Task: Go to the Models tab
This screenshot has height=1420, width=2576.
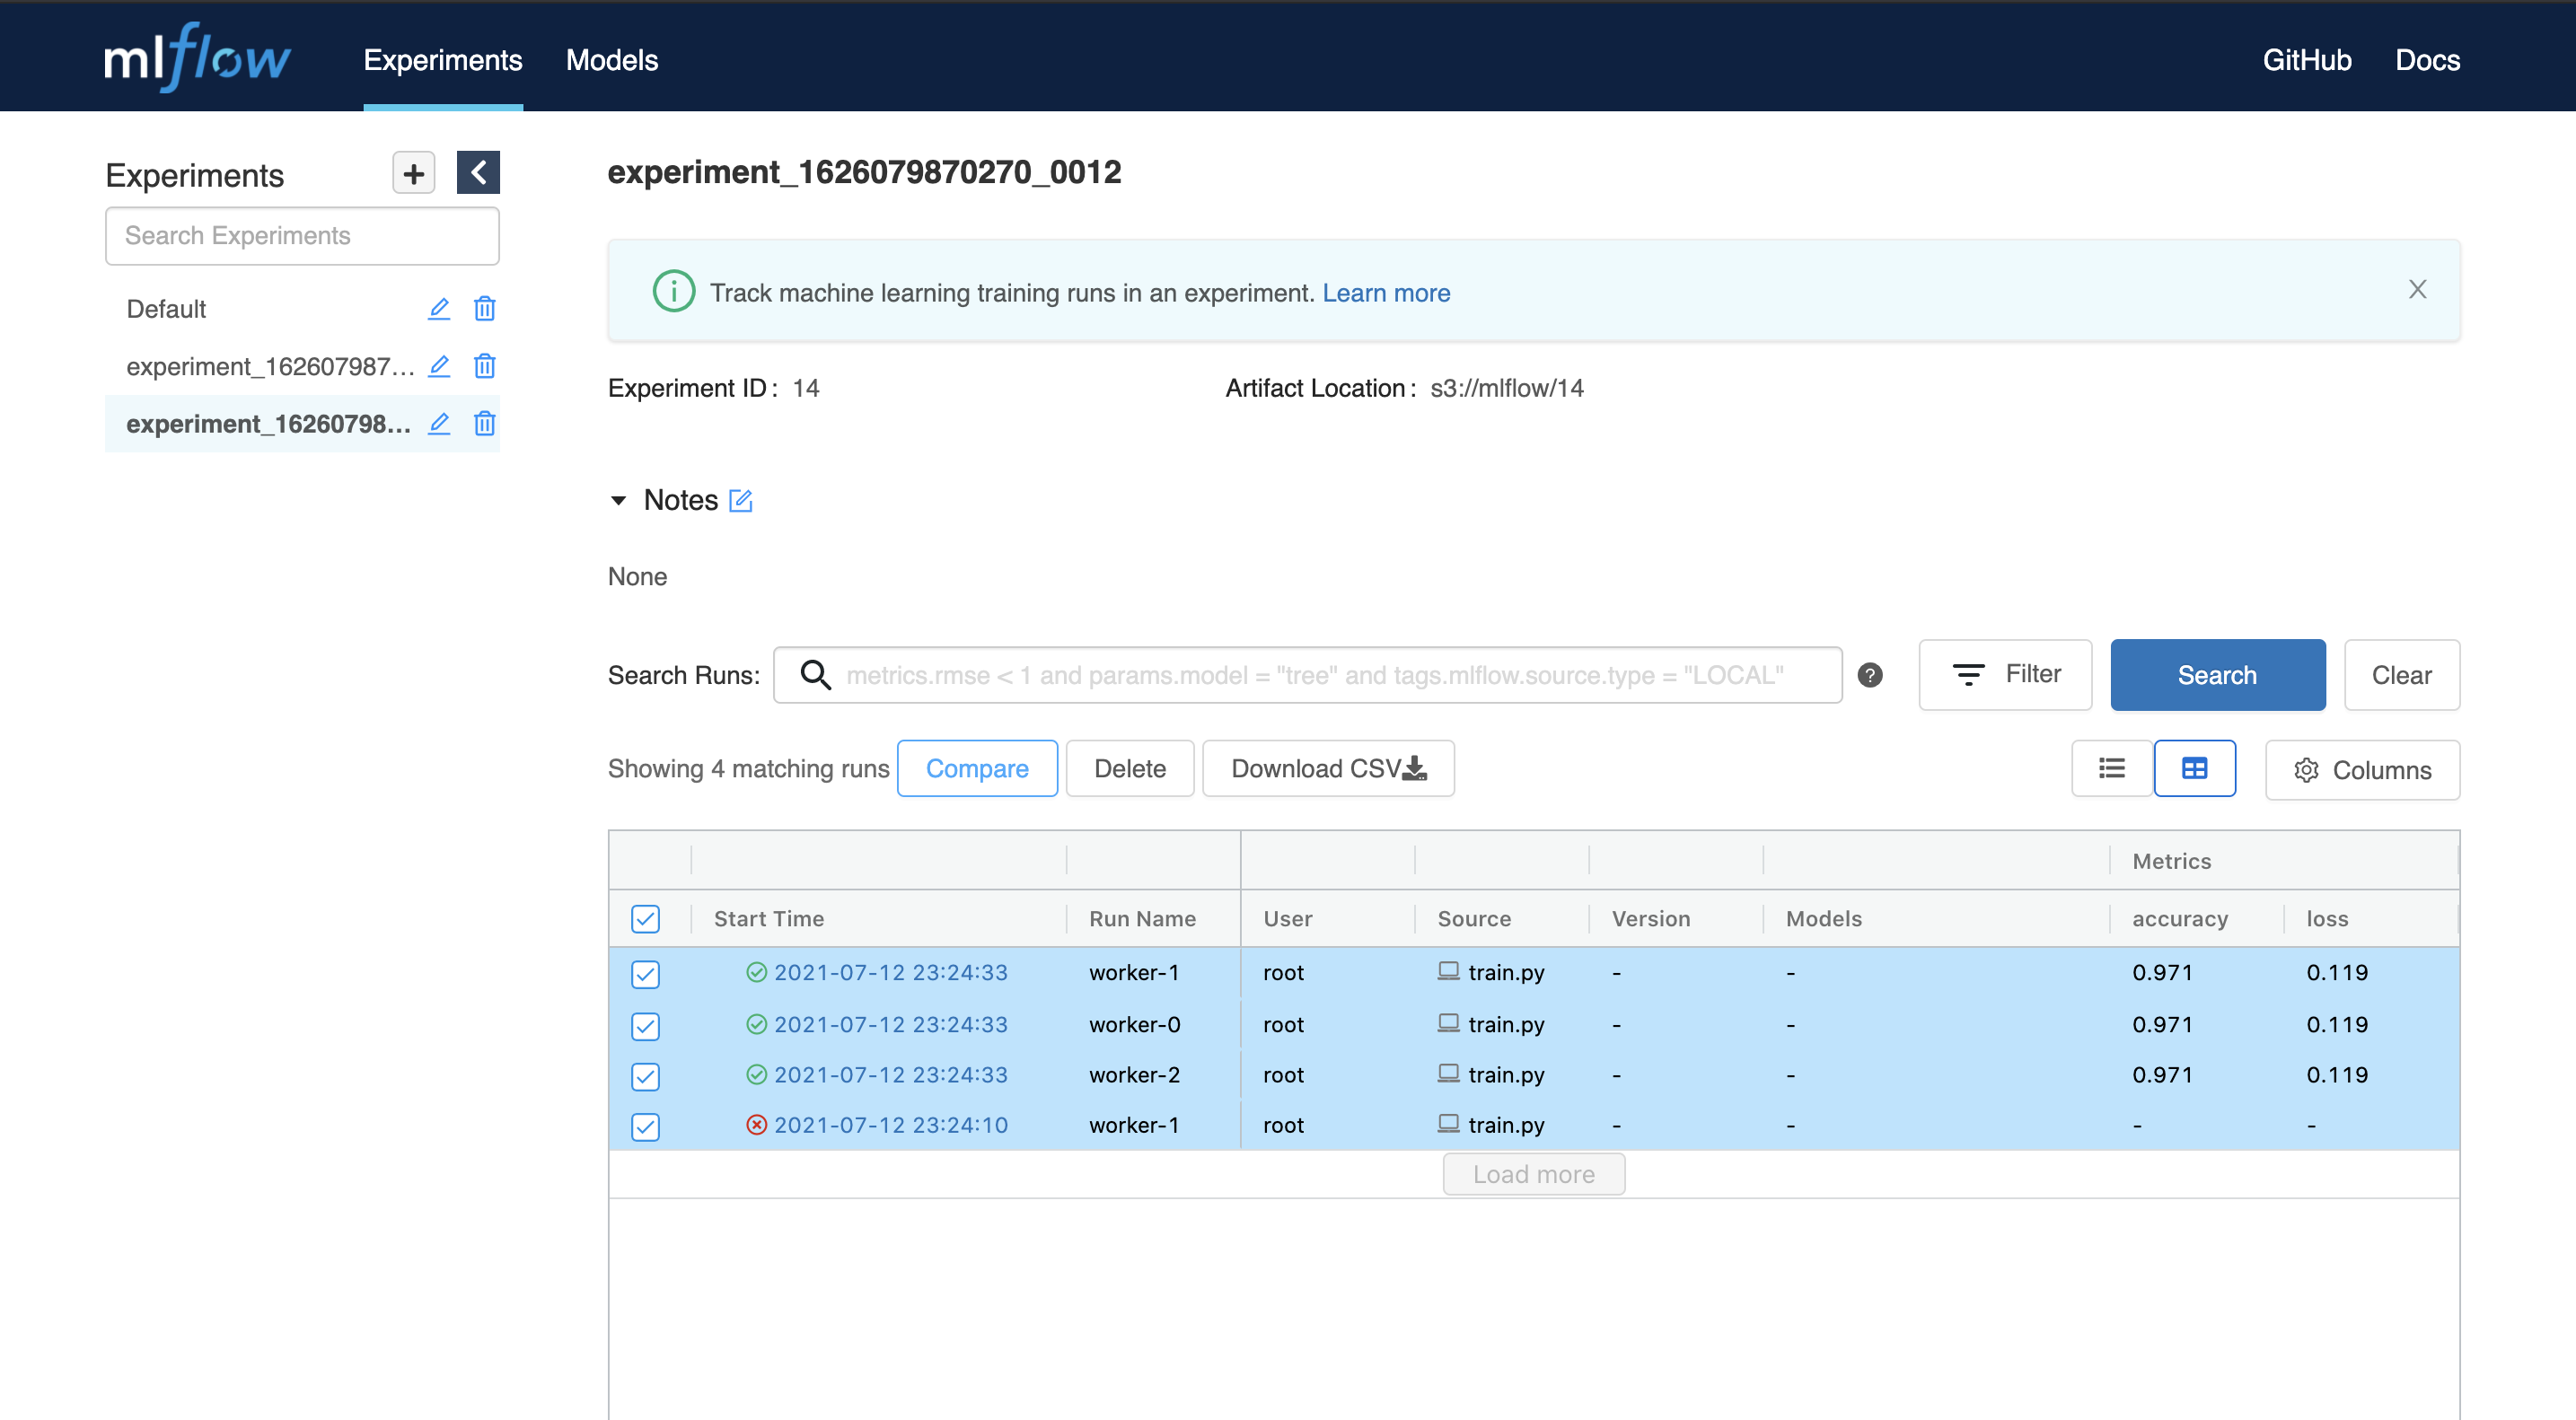Action: 611,60
